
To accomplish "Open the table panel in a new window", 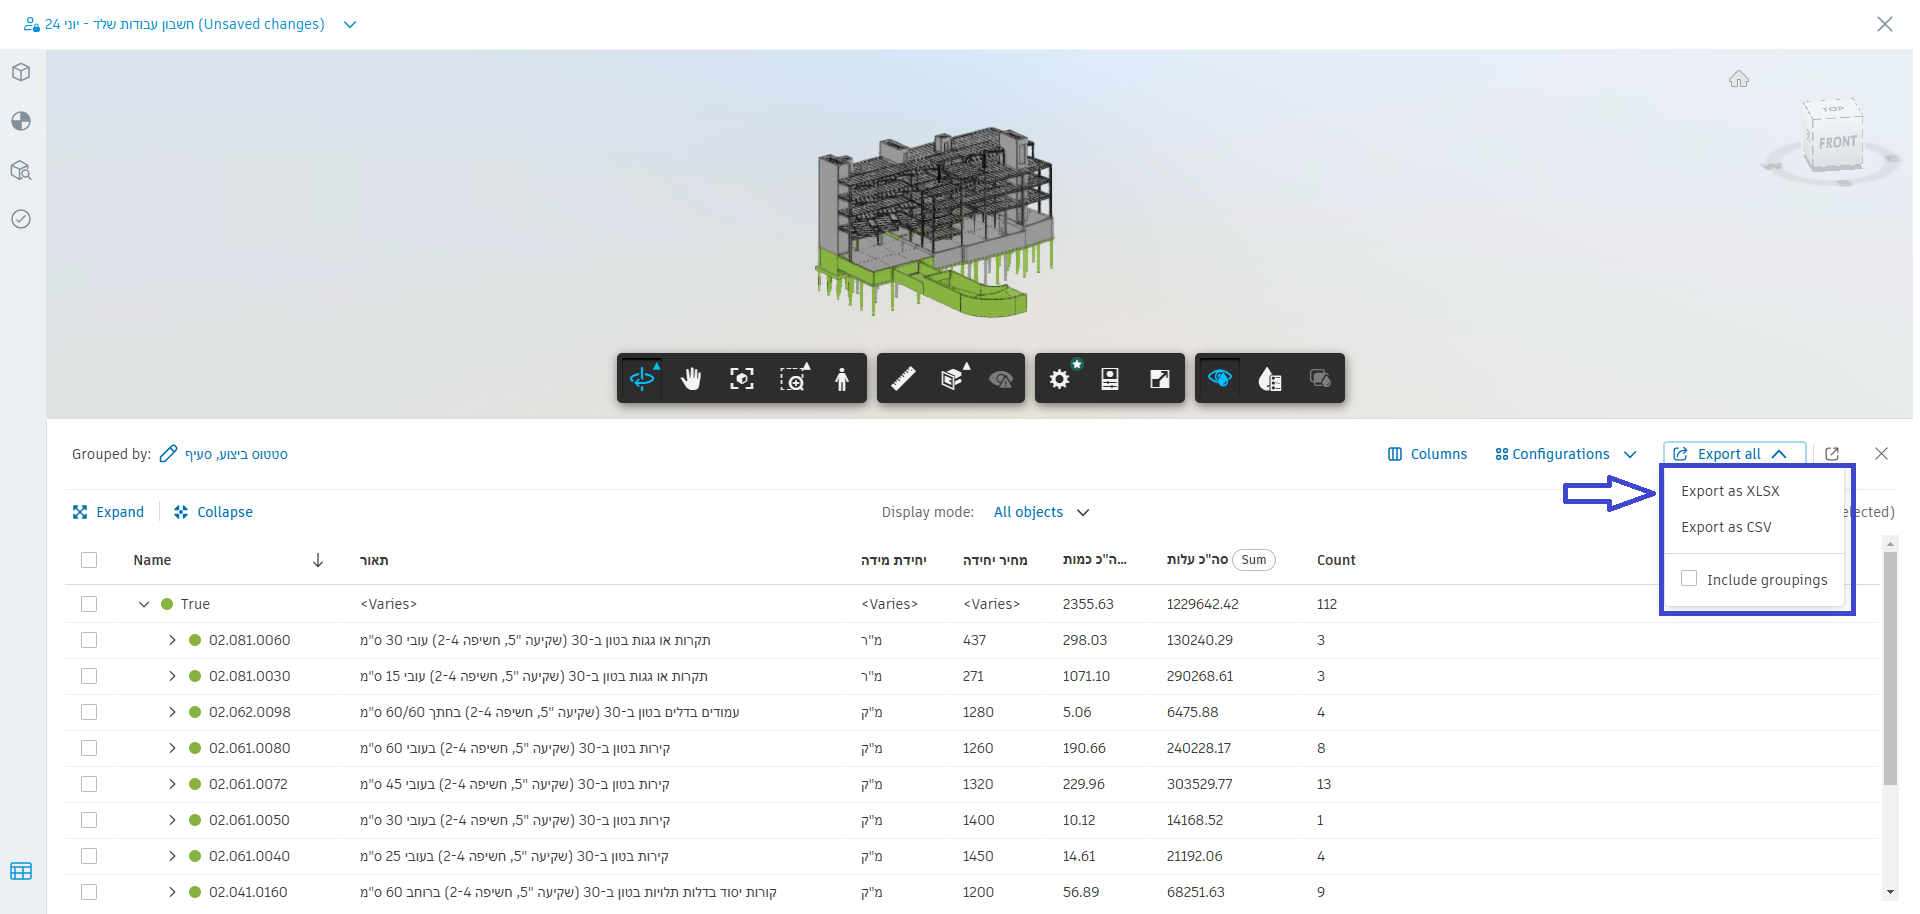I will coord(1832,454).
